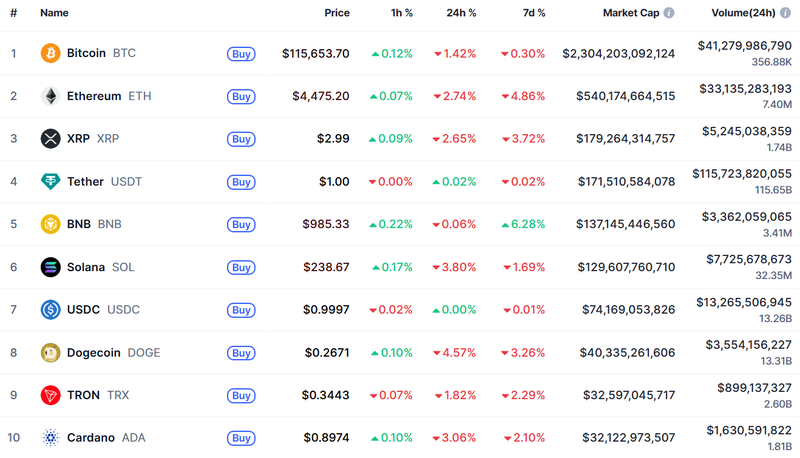Screen dimensions: 800x458
Task: Open the USDC coin name link
Action: pyautogui.click(x=83, y=310)
